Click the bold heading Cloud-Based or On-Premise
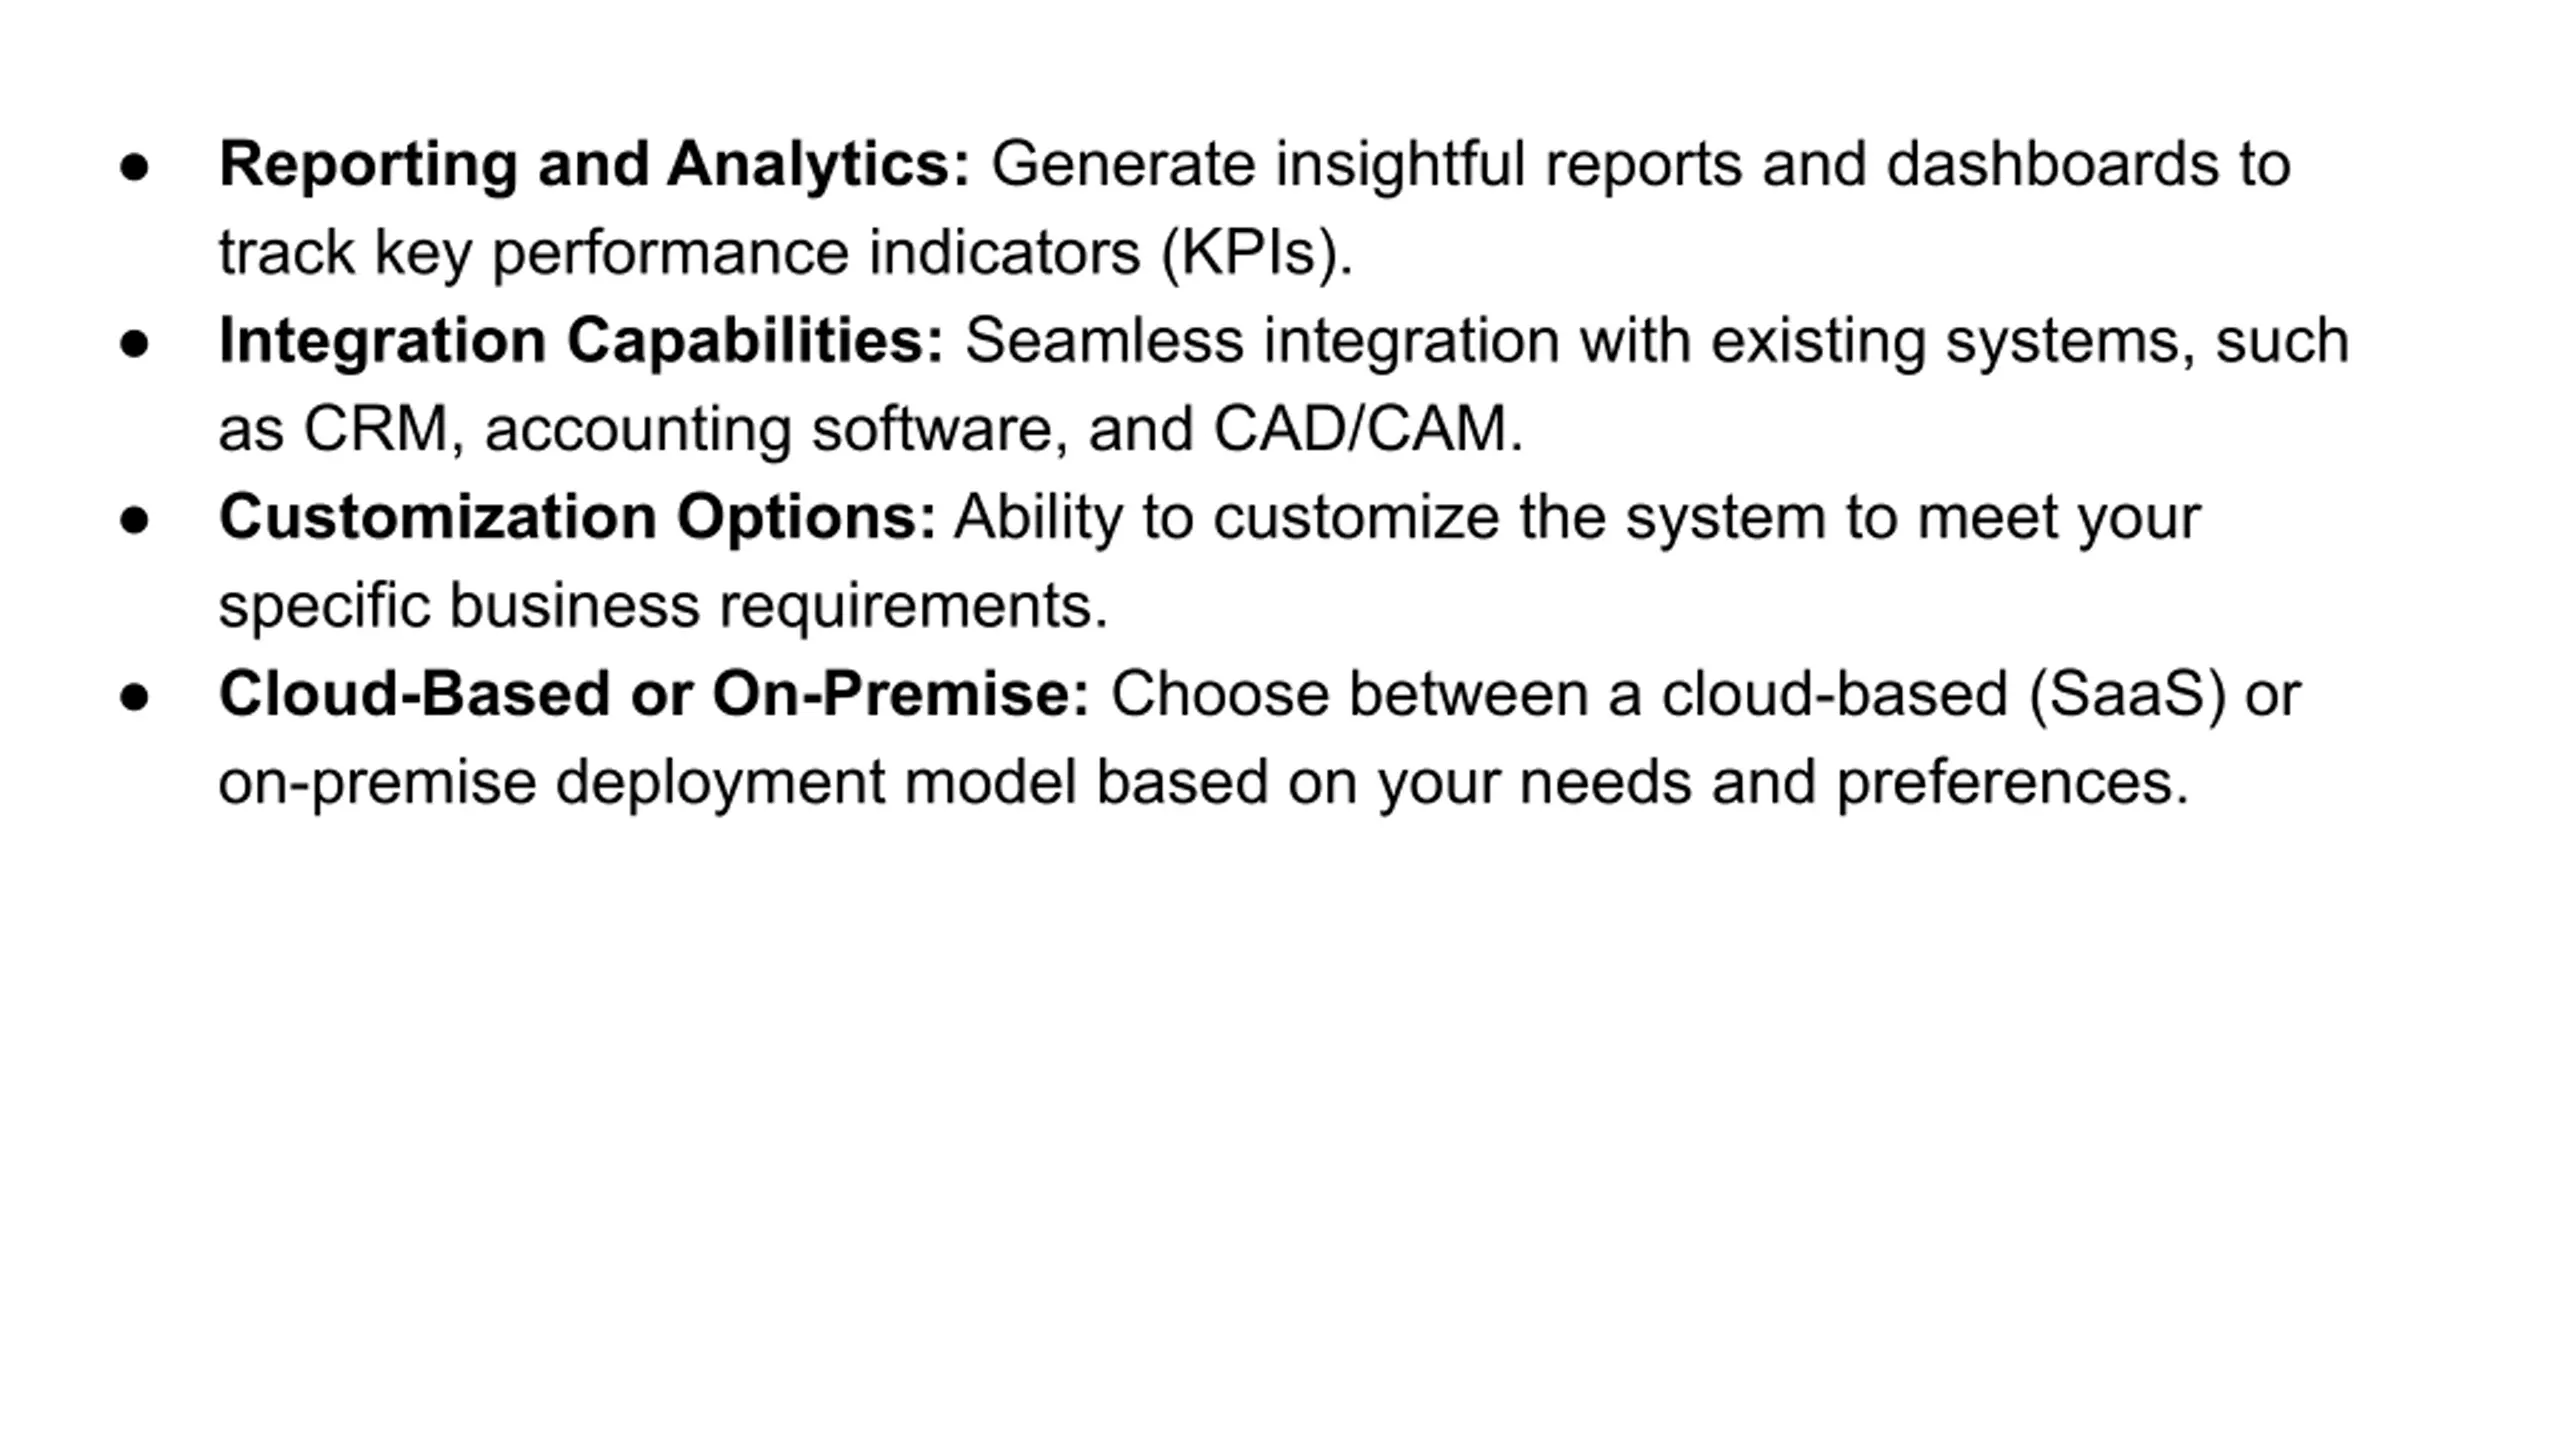The width and height of the screenshot is (2560, 1440). (x=654, y=694)
